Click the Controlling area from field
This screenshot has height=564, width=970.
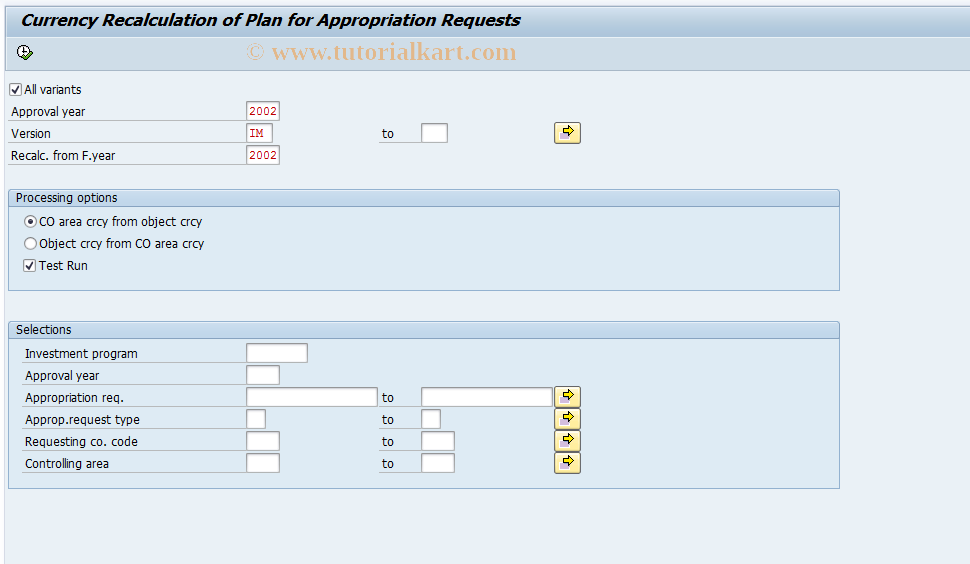coord(263,463)
